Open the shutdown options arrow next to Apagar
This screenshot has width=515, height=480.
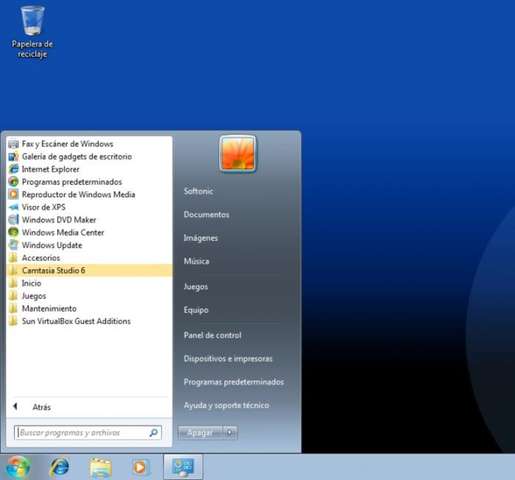pos(230,433)
